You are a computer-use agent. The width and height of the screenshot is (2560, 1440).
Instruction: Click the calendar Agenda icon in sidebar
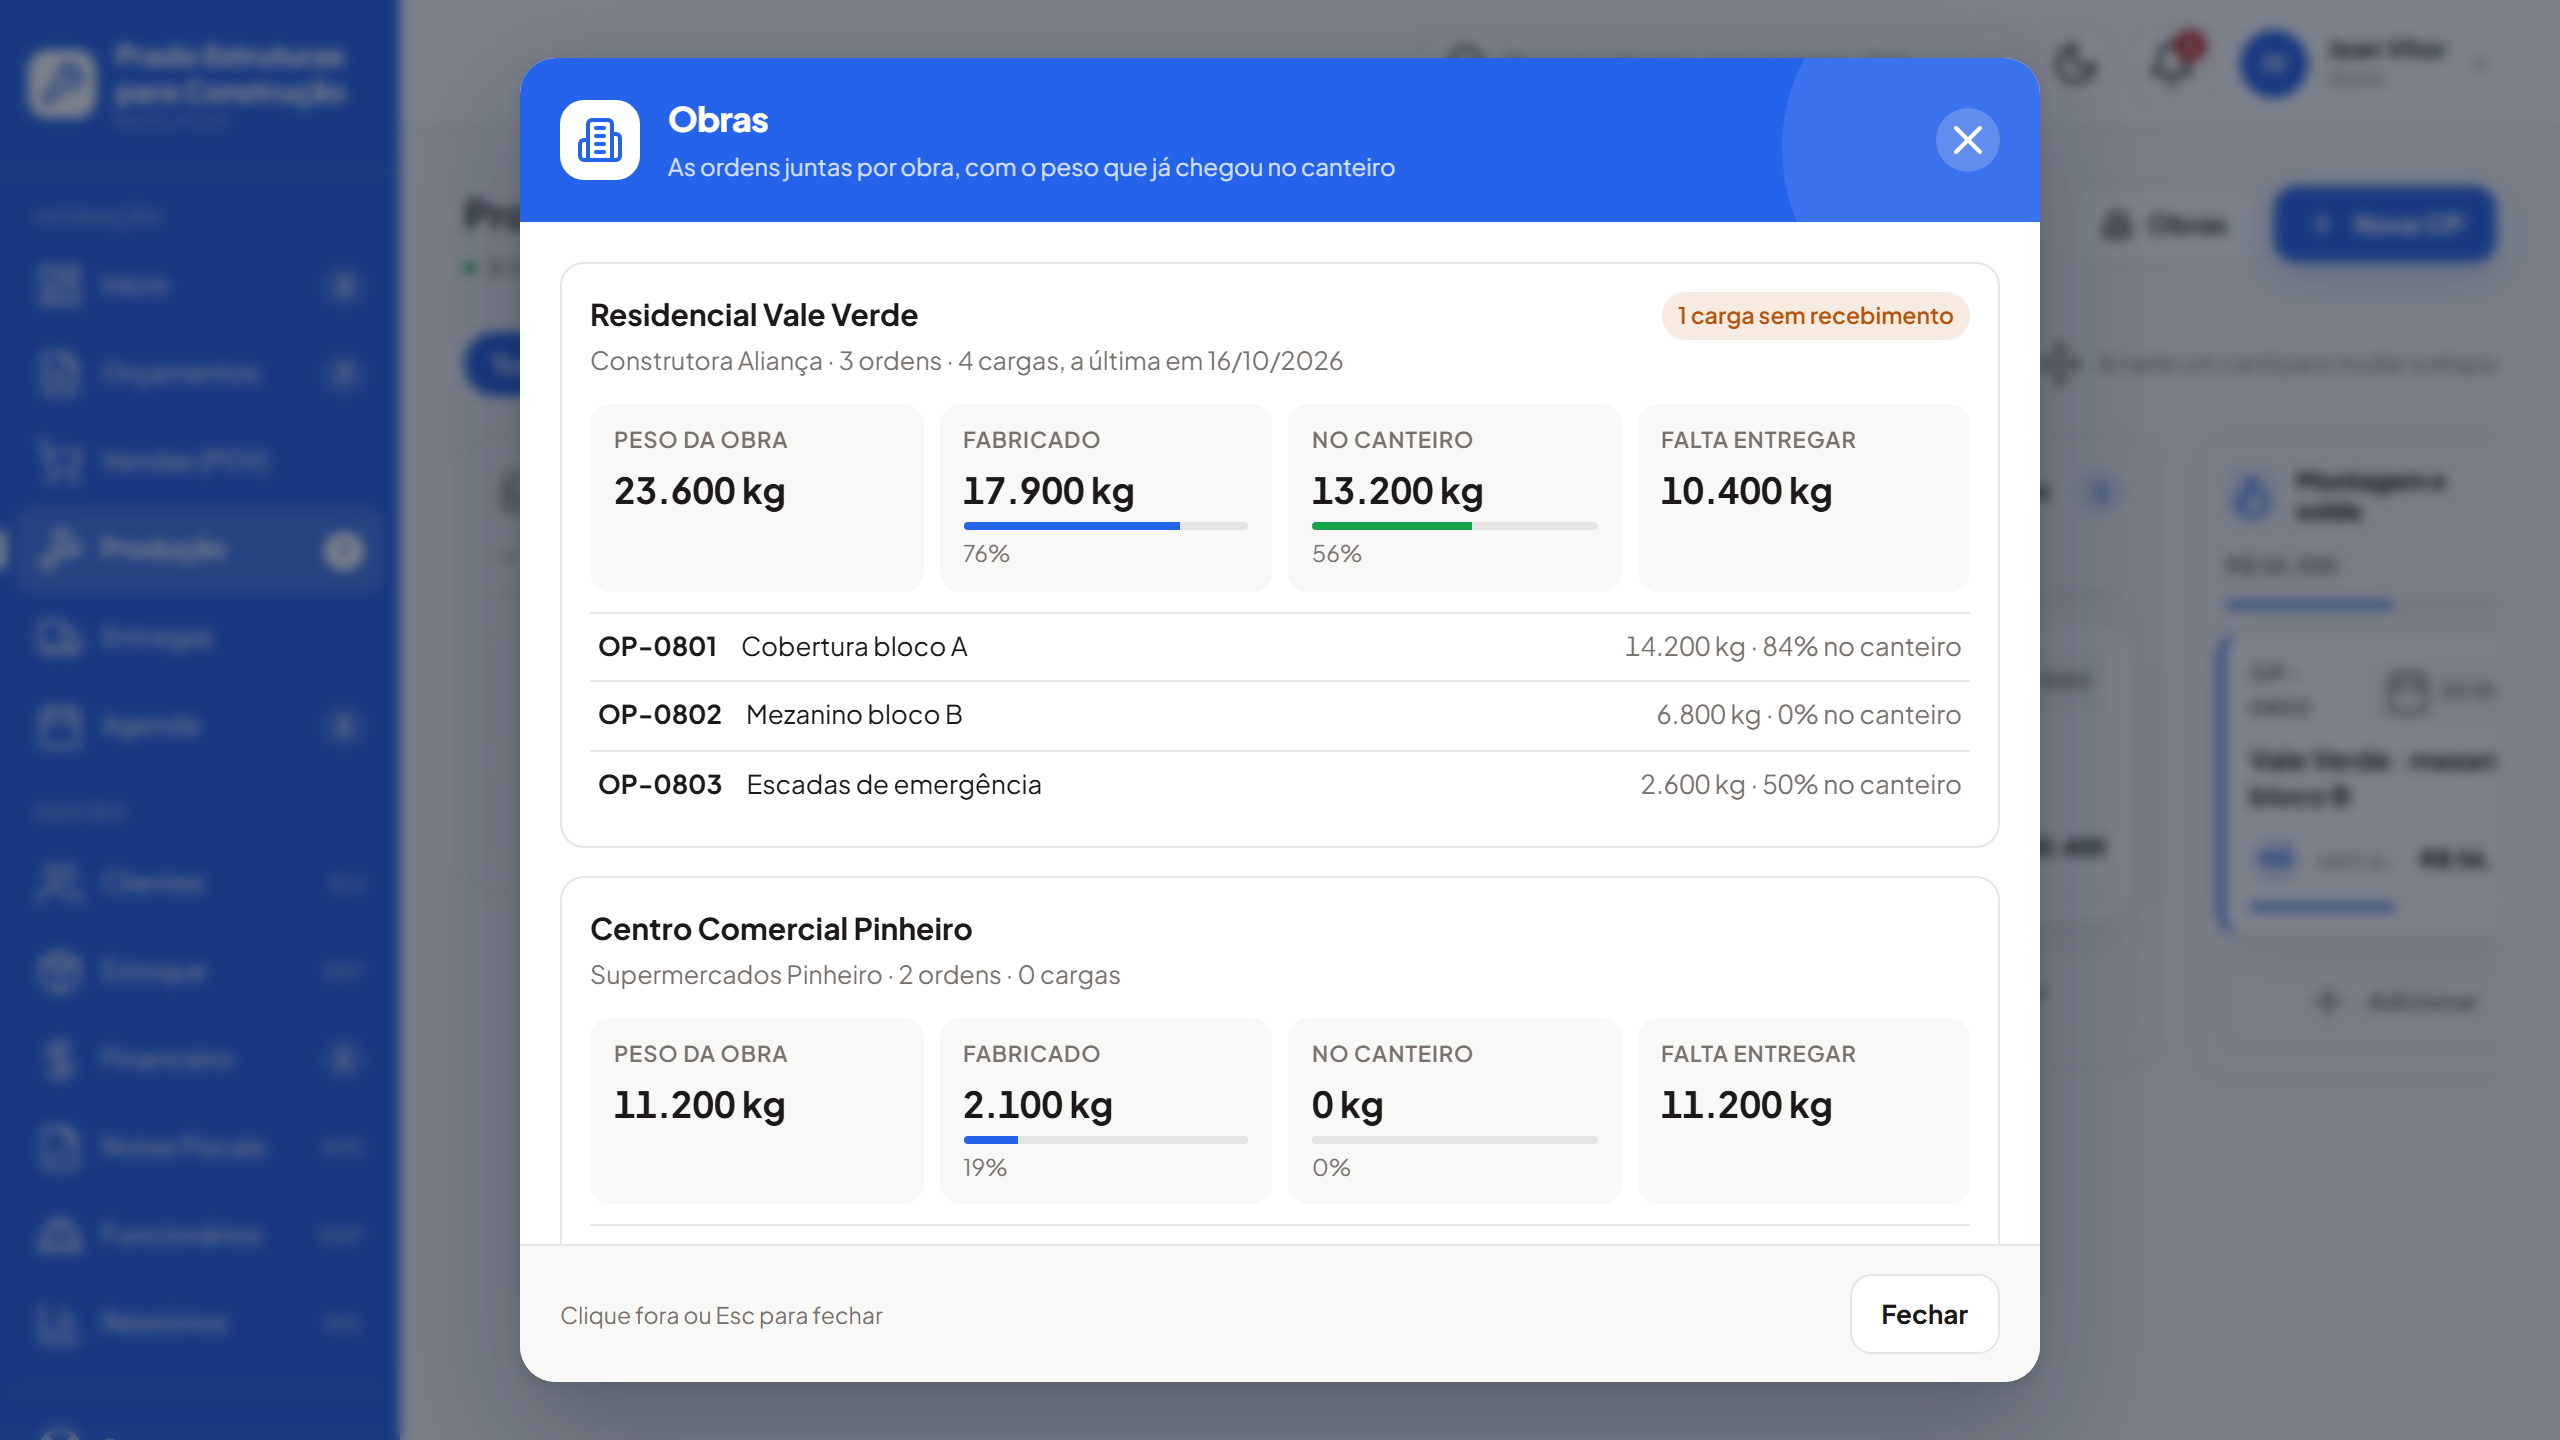point(61,725)
